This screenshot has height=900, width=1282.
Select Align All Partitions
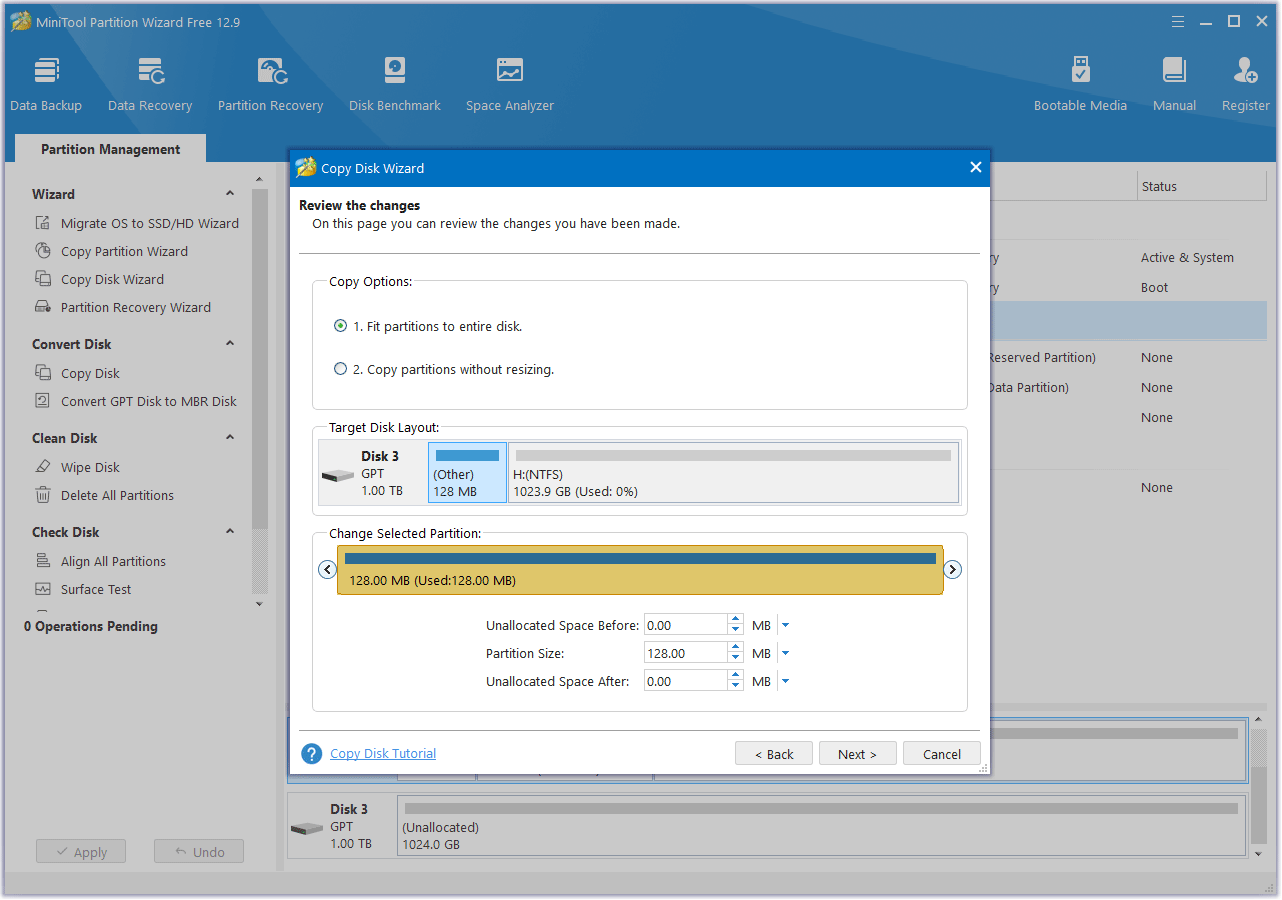pos(113,561)
